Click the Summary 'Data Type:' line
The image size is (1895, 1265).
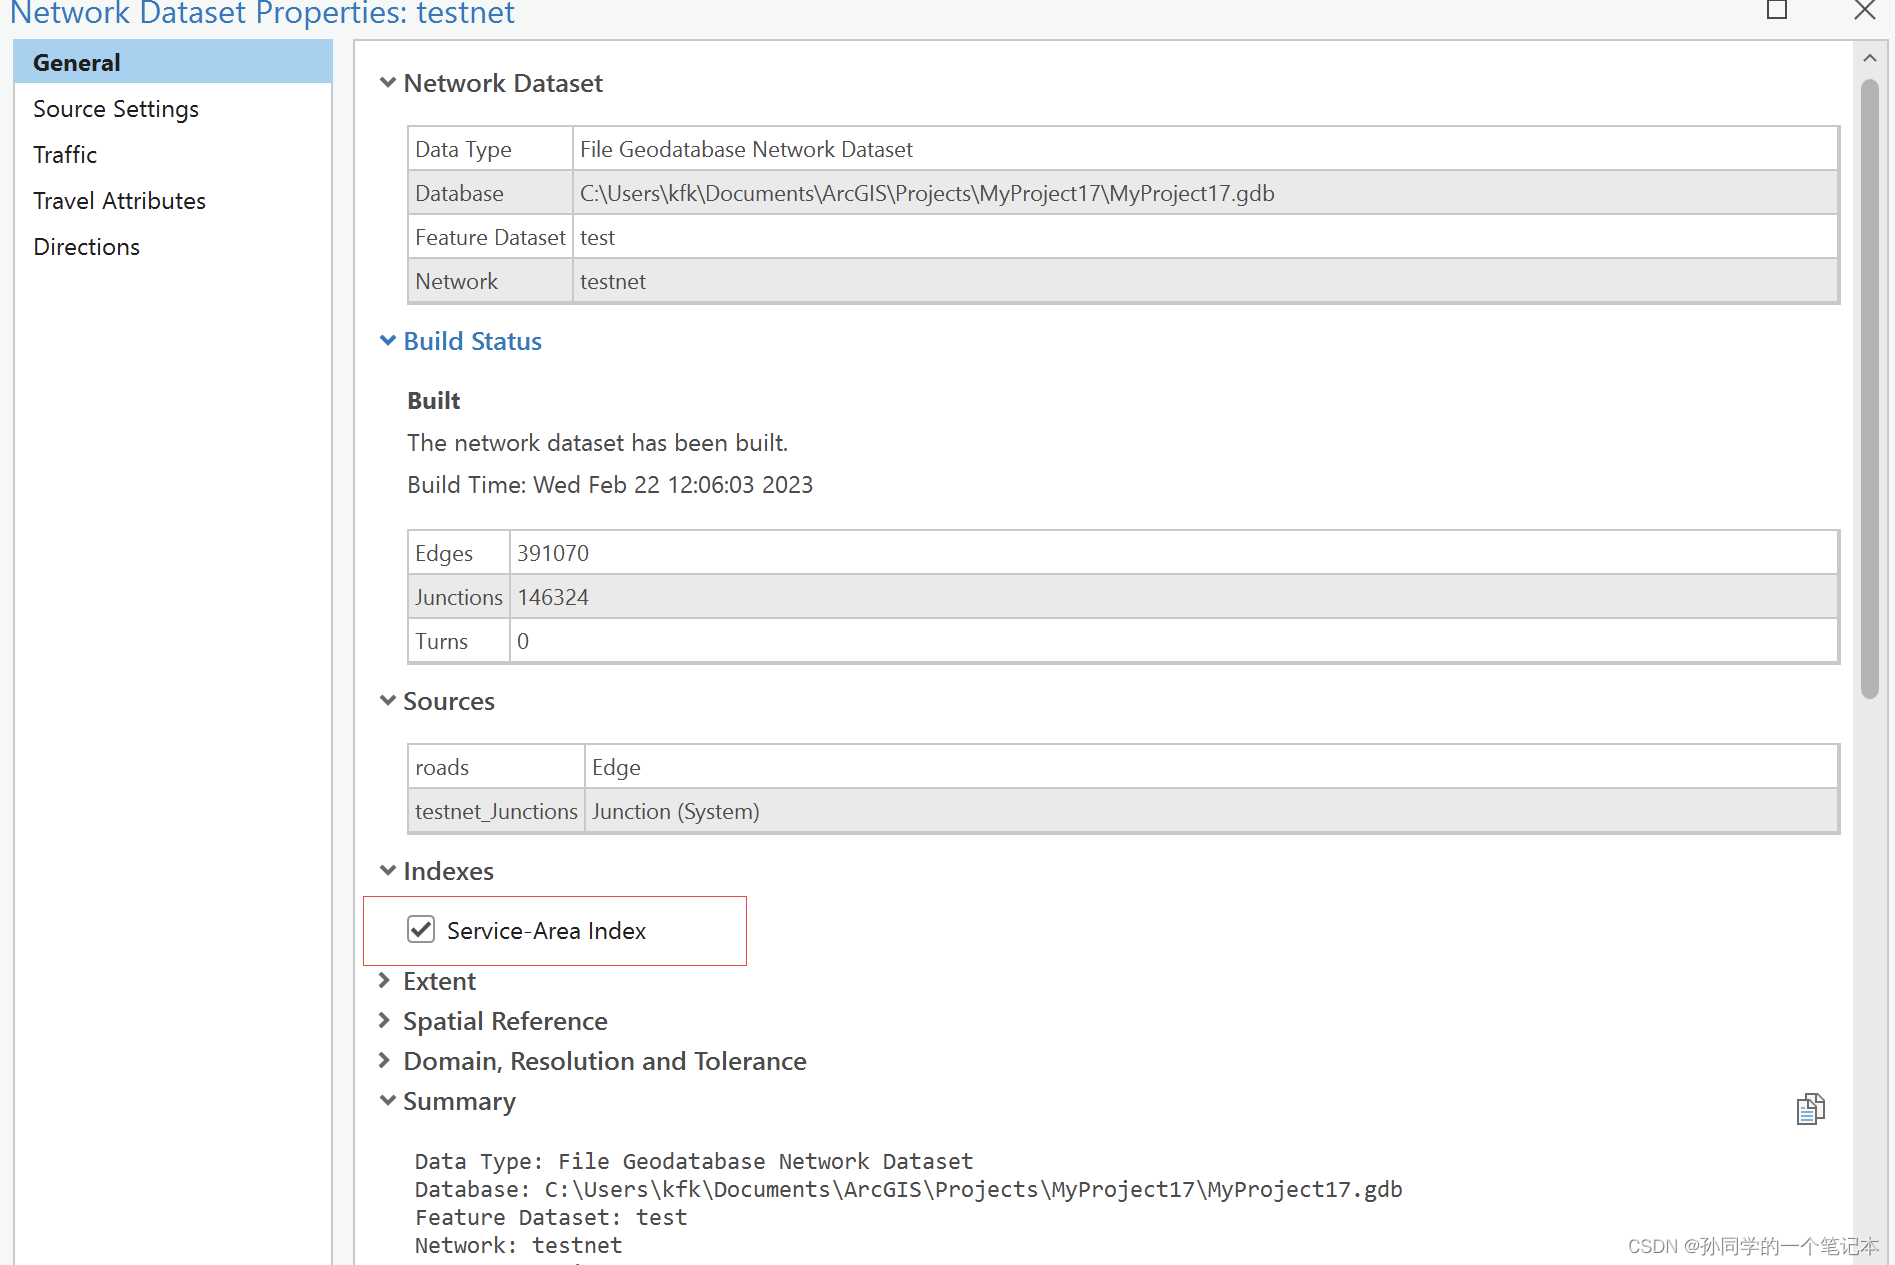tap(694, 1161)
